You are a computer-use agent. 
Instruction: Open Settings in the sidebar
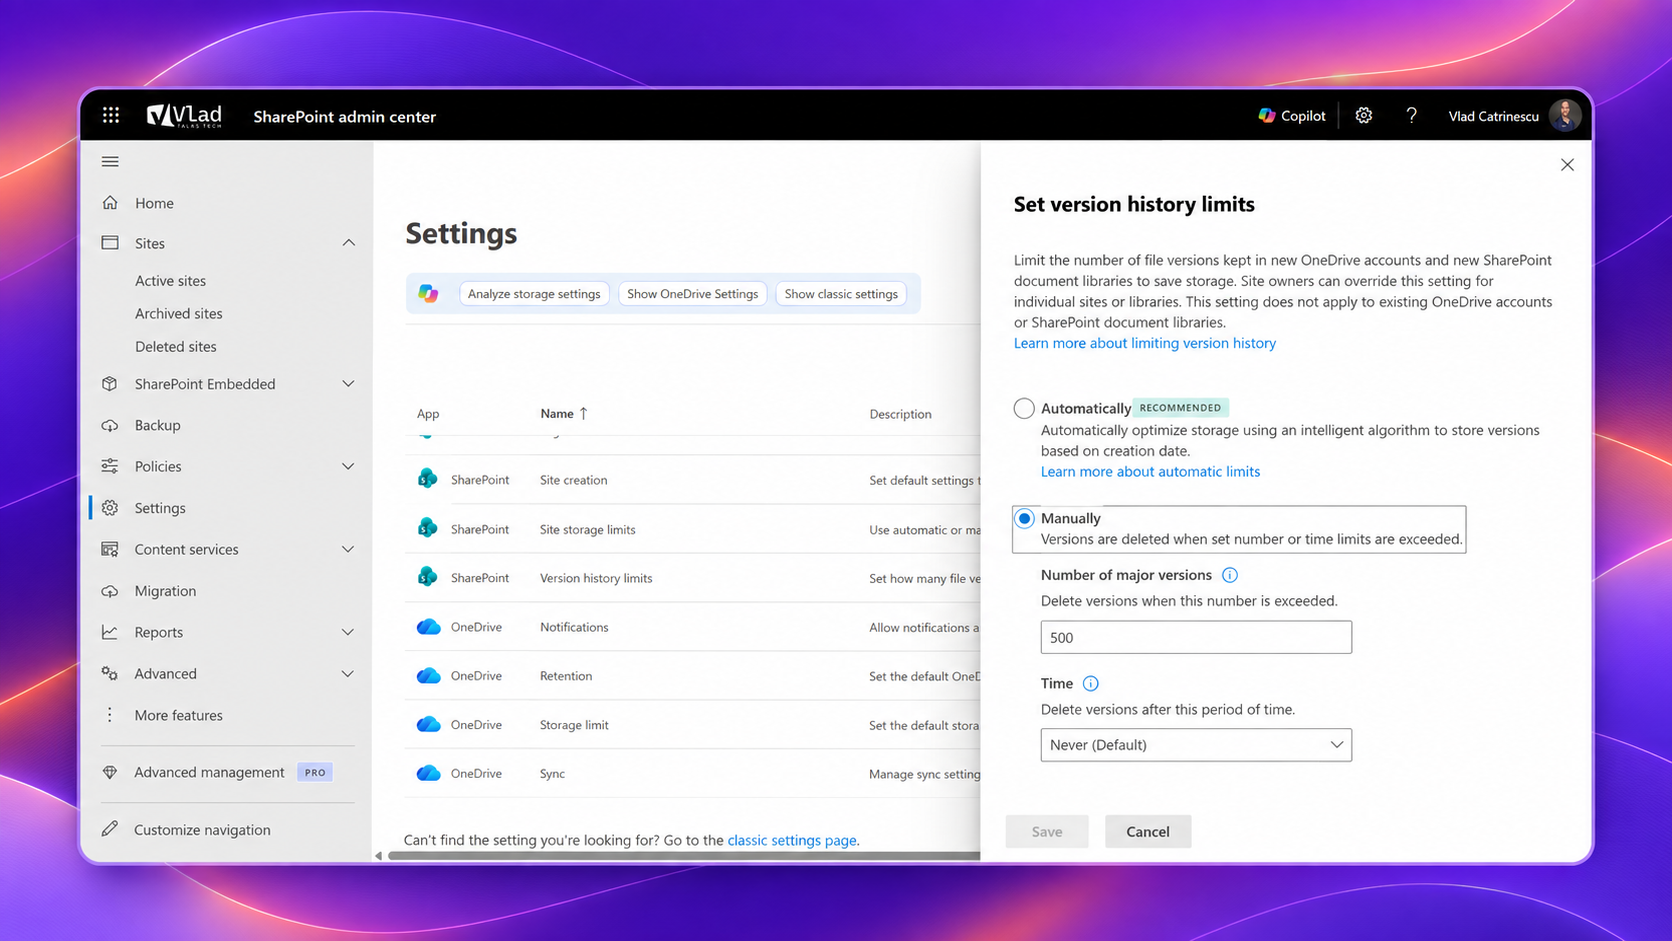click(x=160, y=508)
